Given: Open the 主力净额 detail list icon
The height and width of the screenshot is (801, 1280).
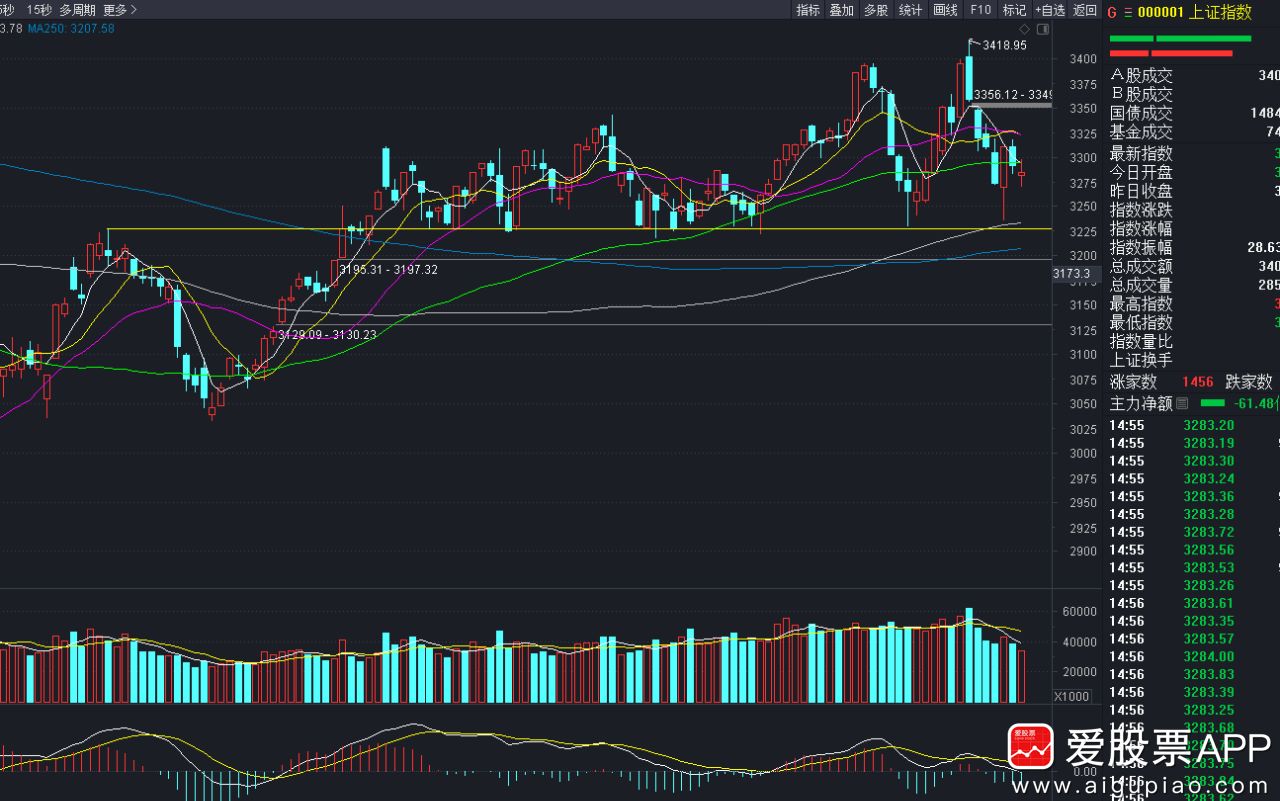Looking at the screenshot, I should tap(1182, 403).
